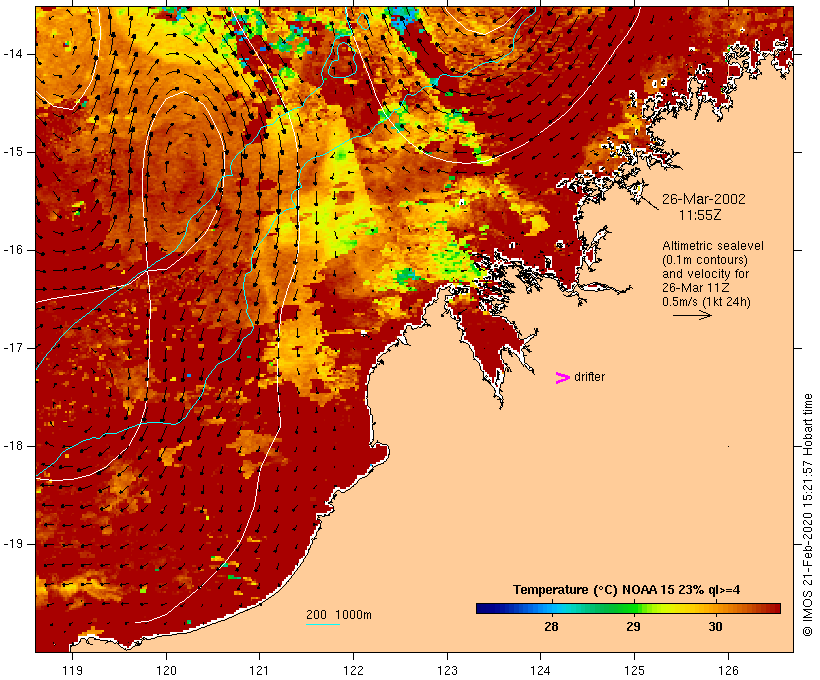Viewport: 820px width, 680px height.
Task: Click the 'Altimetric sealevel' caption text
Action: [x=712, y=246]
